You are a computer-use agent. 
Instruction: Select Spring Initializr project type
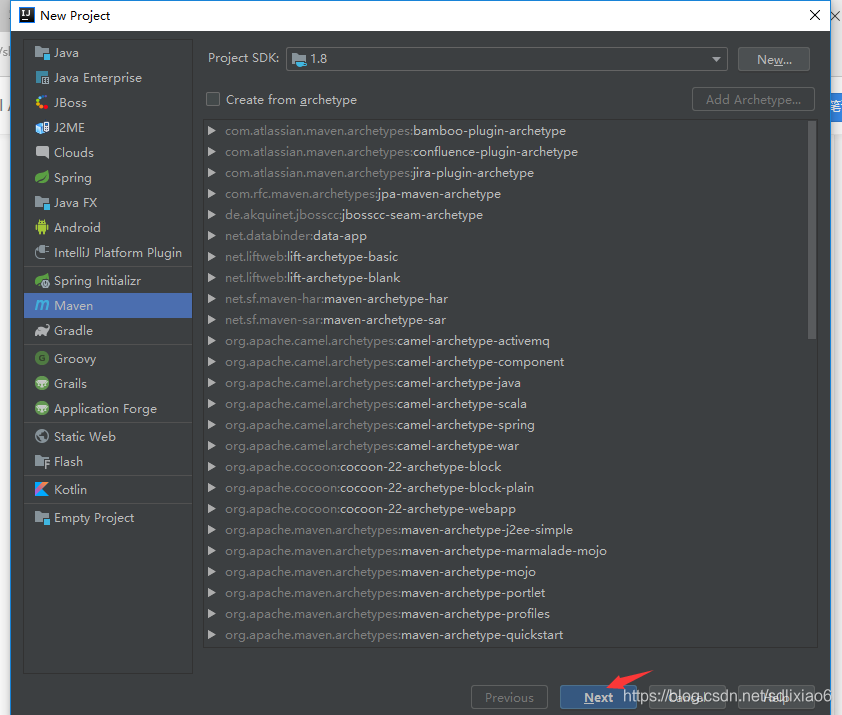(108, 280)
